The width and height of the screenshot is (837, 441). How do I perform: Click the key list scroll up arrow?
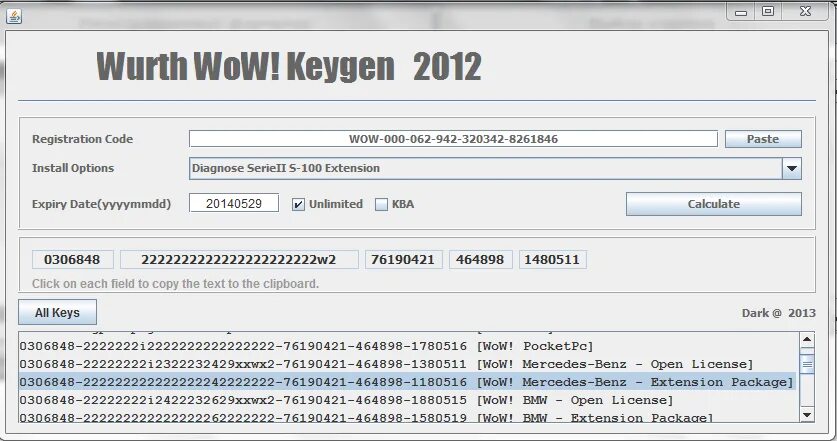807,340
